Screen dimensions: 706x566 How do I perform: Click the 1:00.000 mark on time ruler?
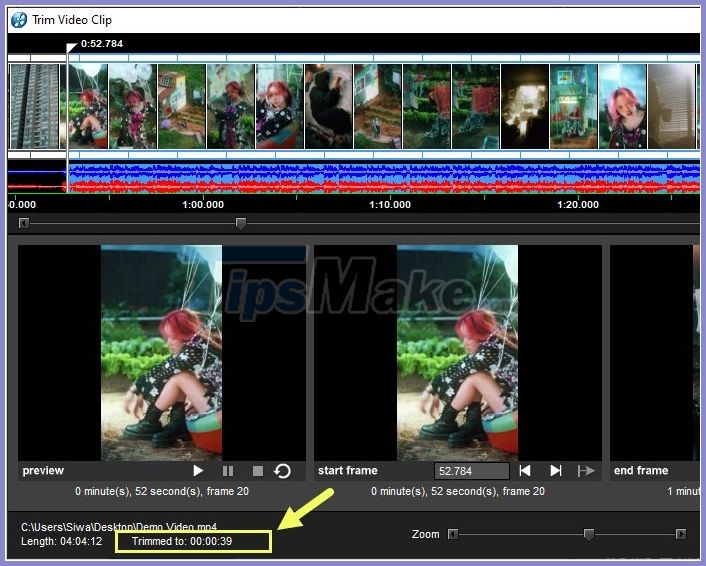tap(203, 205)
